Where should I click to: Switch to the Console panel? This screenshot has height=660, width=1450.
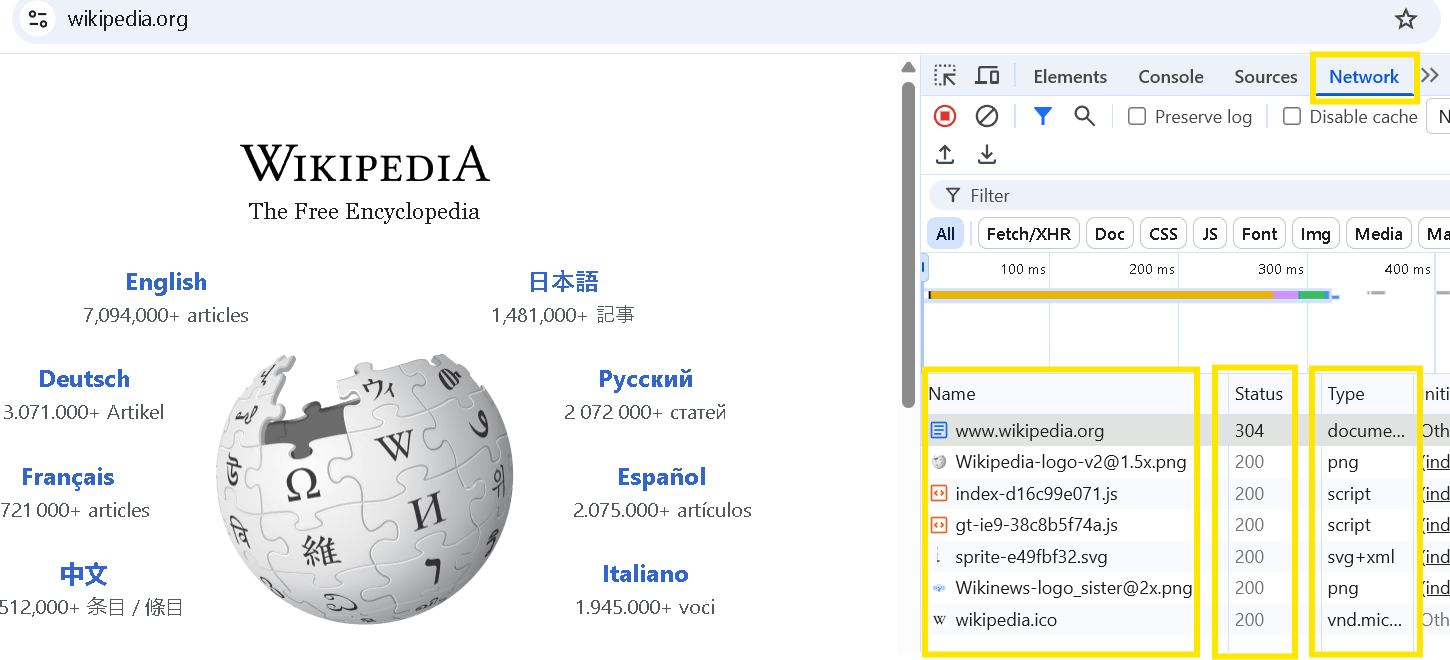click(x=1170, y=75)
